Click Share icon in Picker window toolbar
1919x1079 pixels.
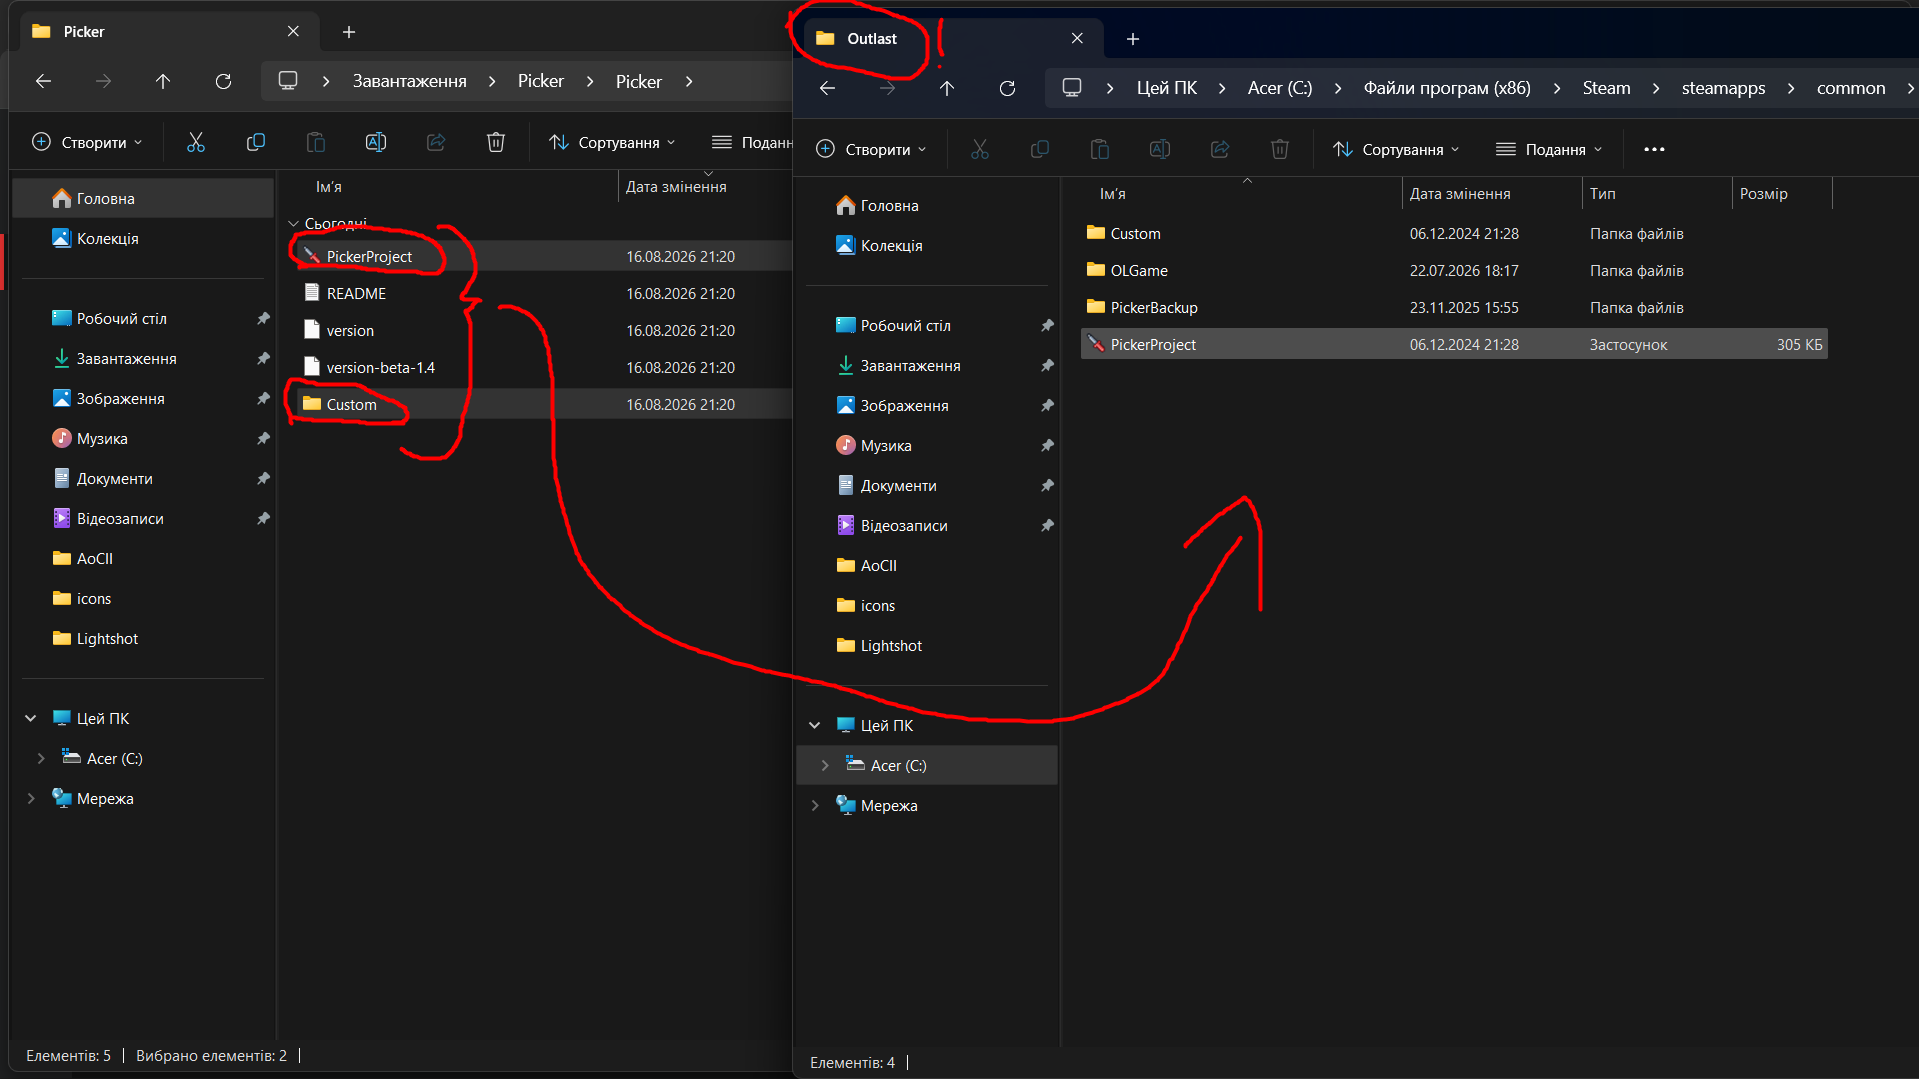436,142
